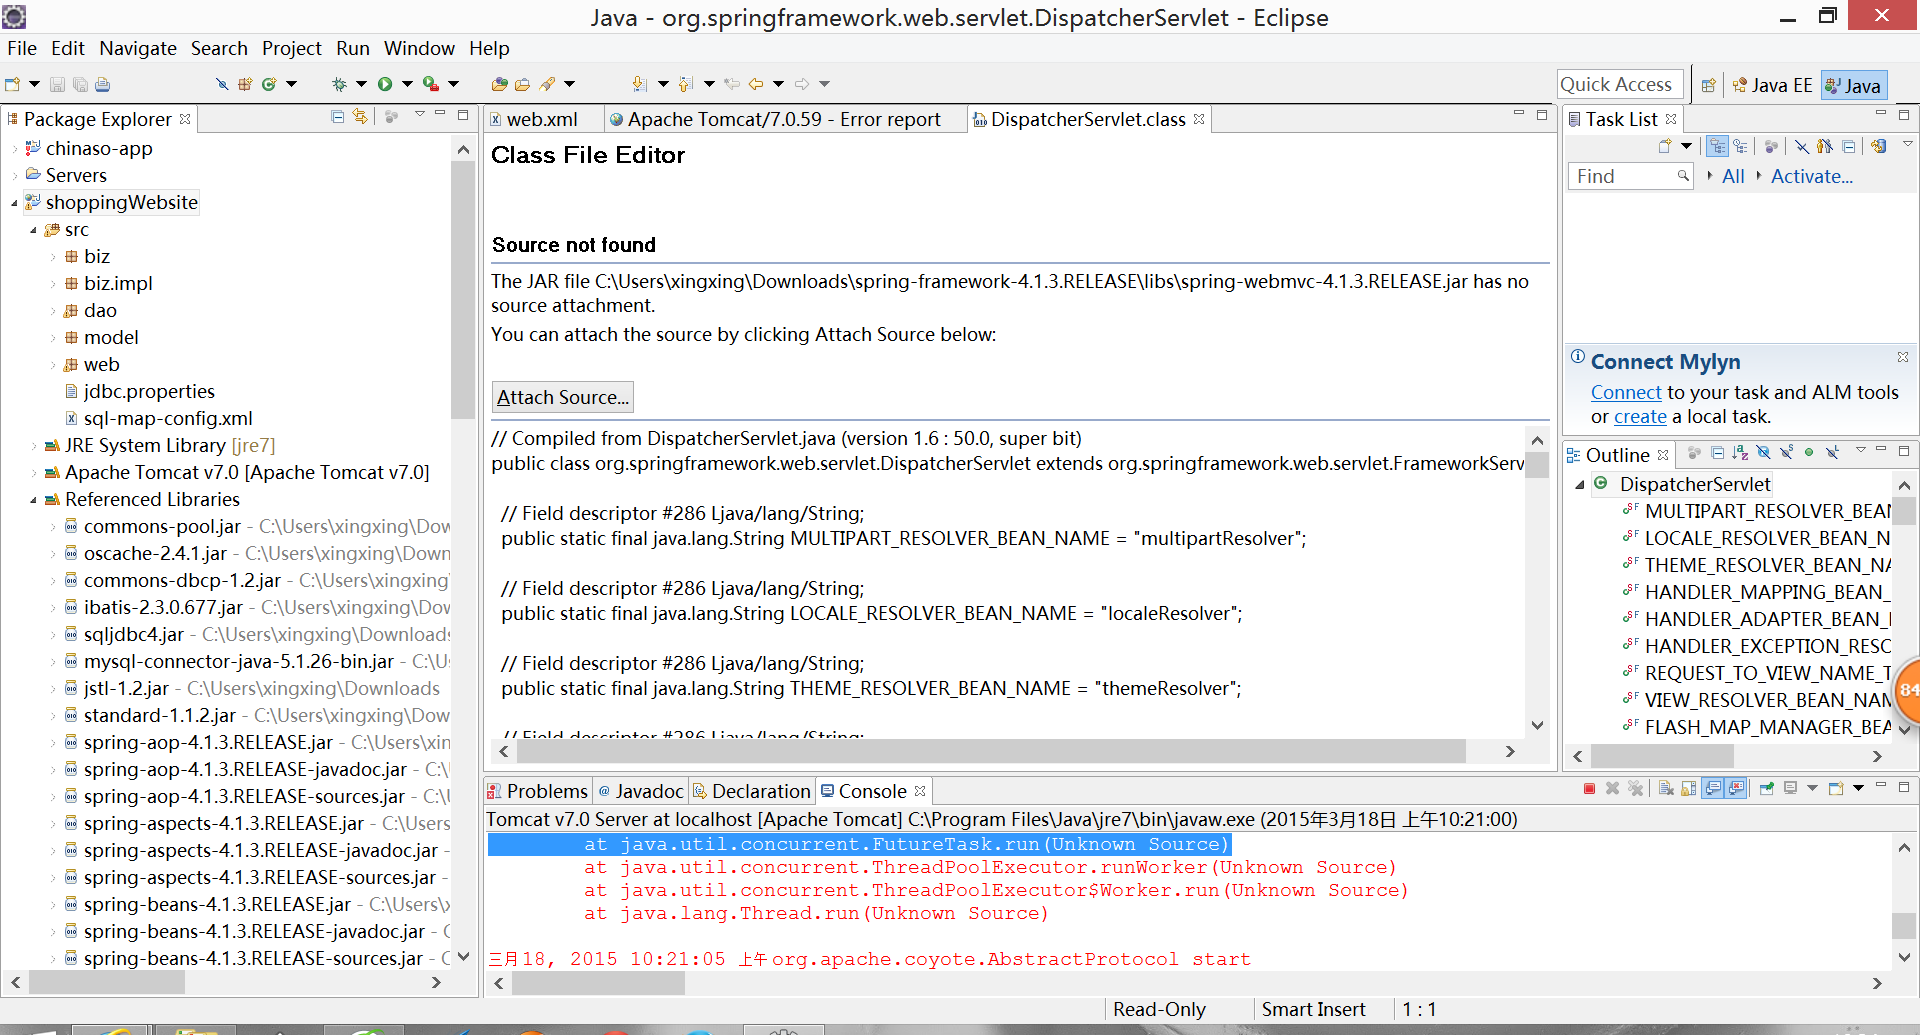The height and width of the screenshot is (1035, 1920).
Task: Click the Run External Tools icon
Action: coord(431,84)
